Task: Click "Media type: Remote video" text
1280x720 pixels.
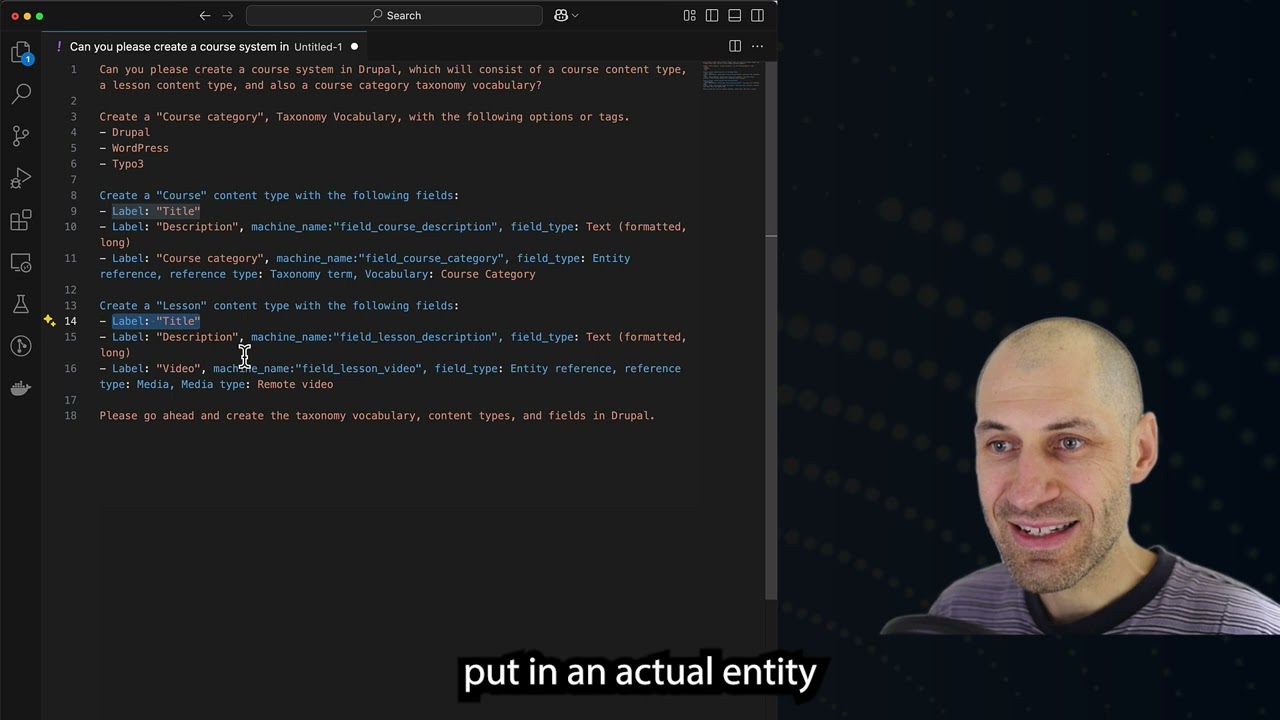Action: [257, 384]
